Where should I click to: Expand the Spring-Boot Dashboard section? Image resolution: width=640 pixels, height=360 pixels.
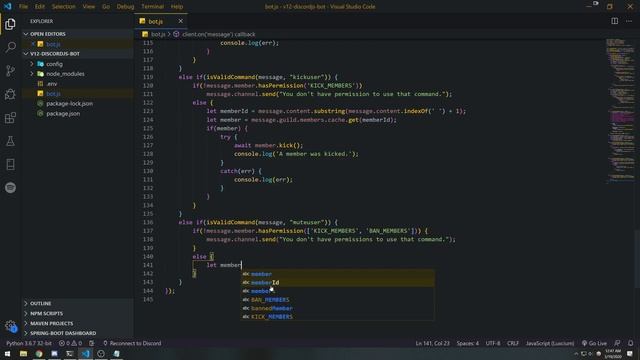point(78,333)
